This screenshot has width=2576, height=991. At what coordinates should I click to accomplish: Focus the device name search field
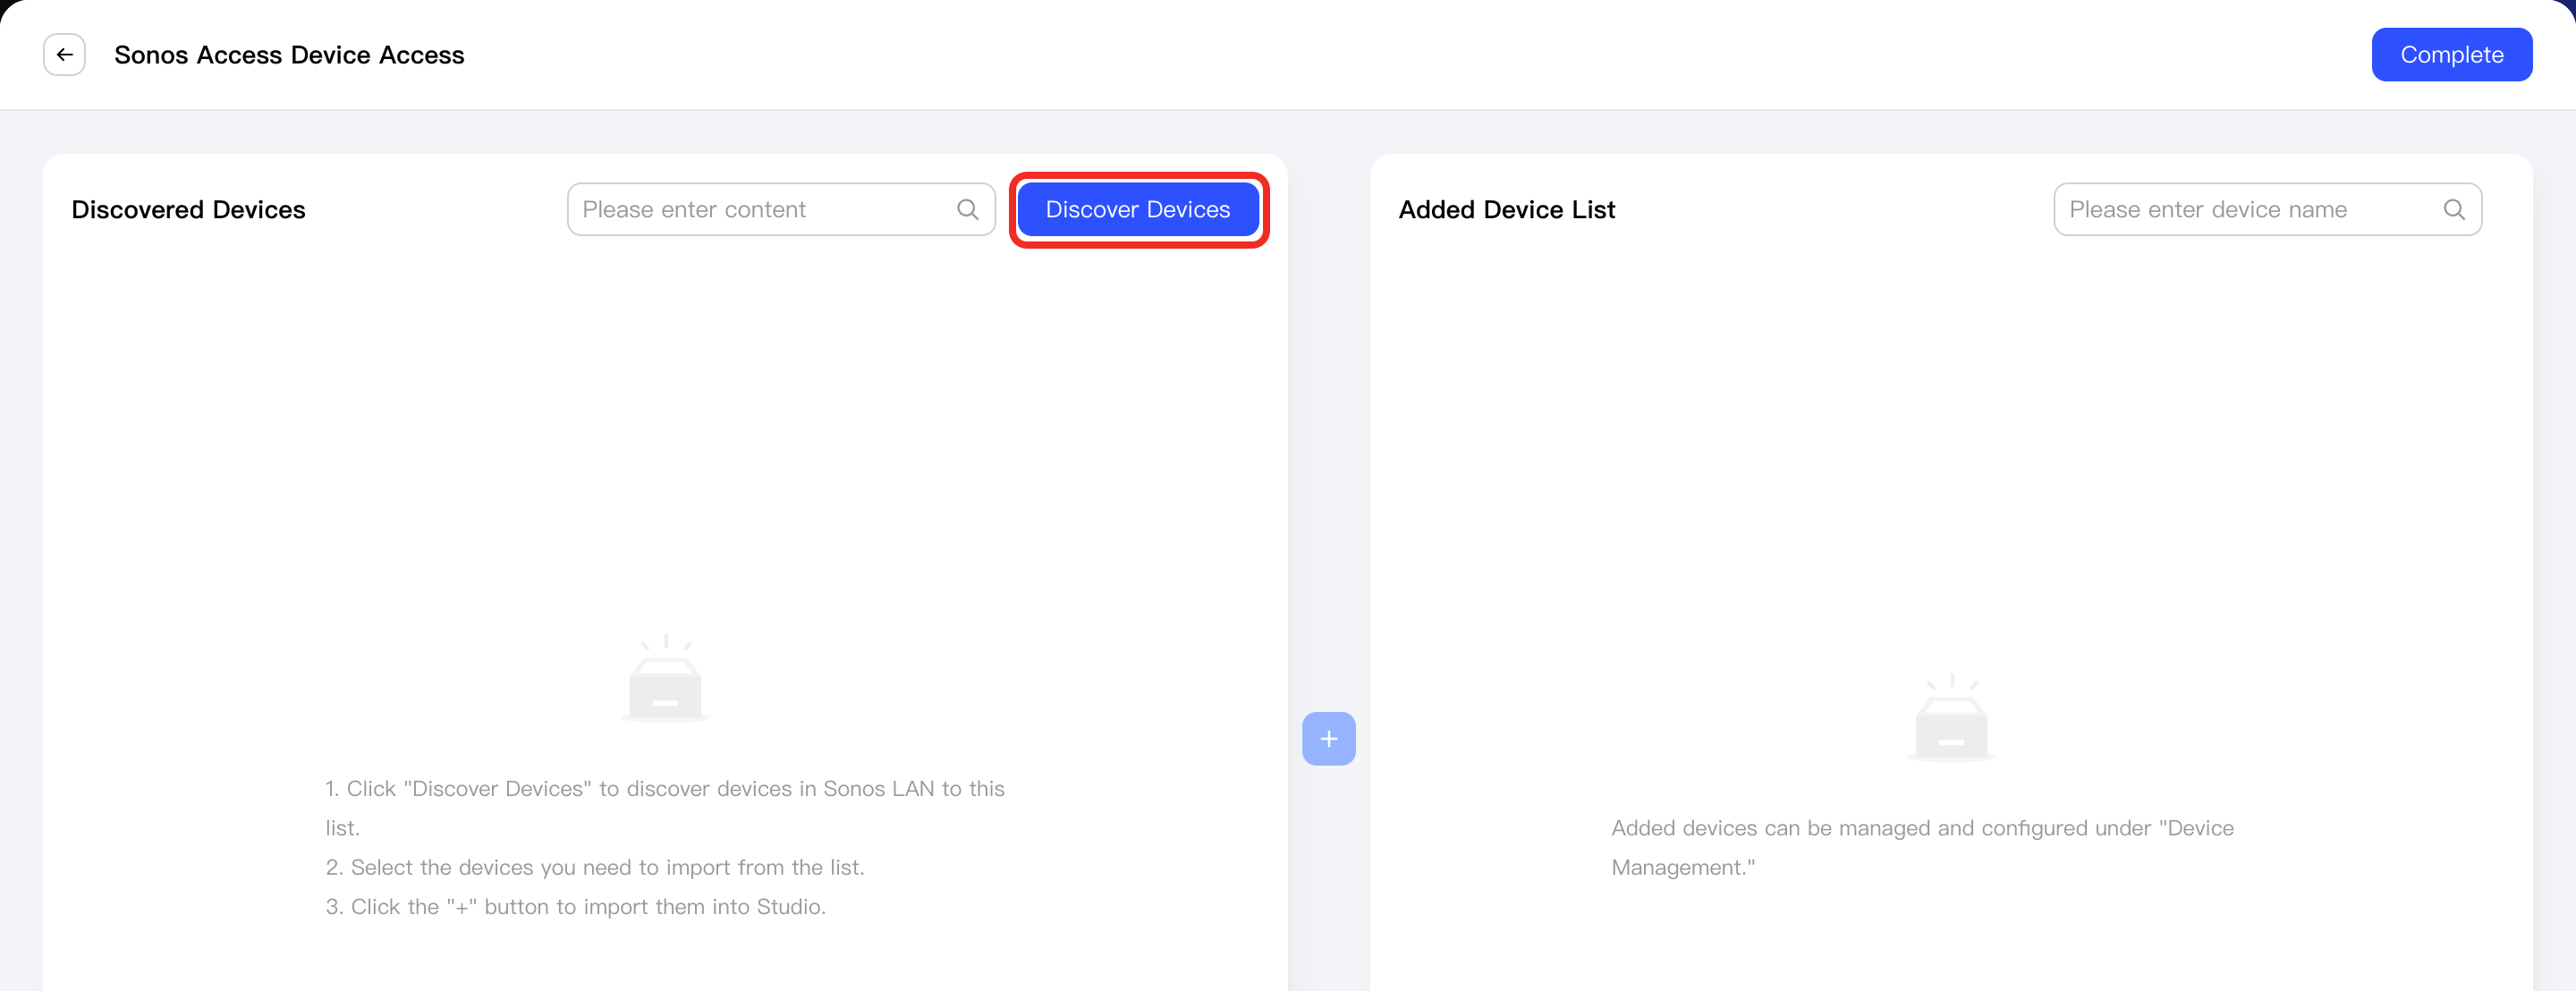click(x=2267, y=209)
